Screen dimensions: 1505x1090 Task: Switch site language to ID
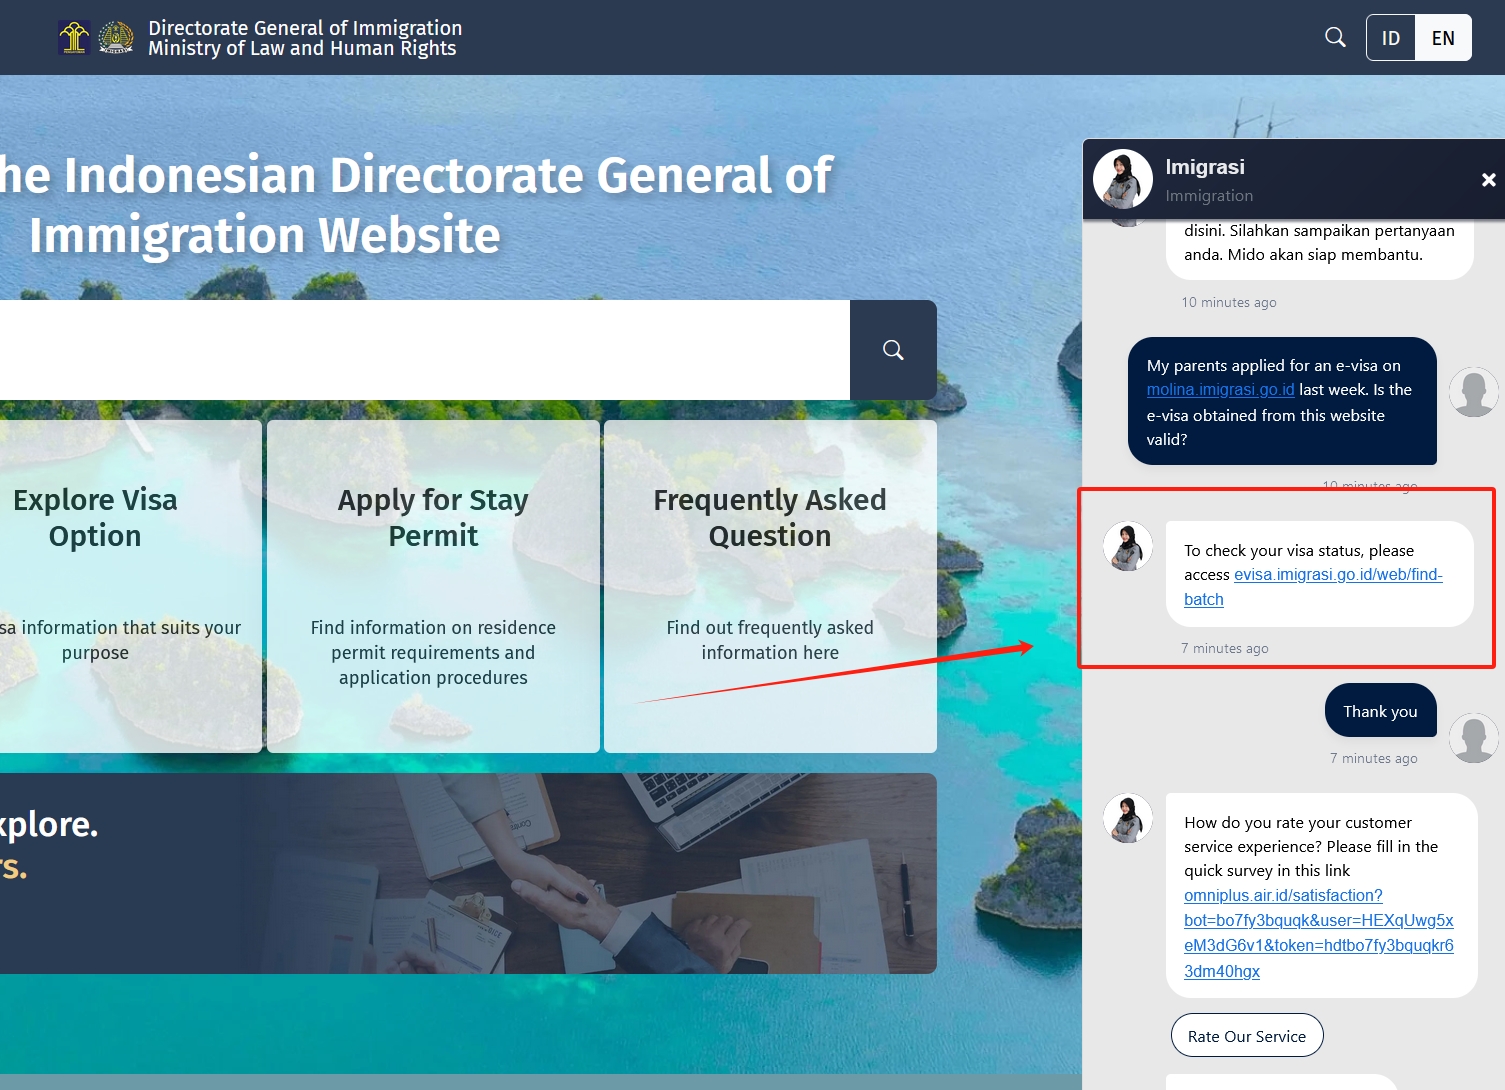(1391, 38)
